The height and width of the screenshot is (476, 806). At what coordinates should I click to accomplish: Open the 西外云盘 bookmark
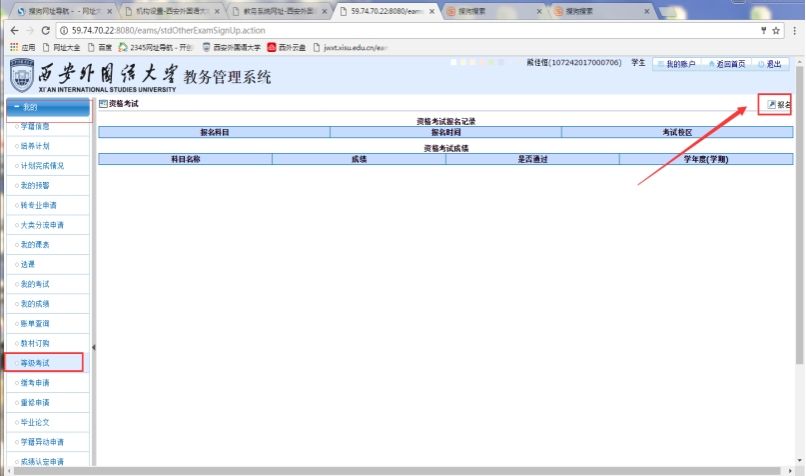(290, 47)
